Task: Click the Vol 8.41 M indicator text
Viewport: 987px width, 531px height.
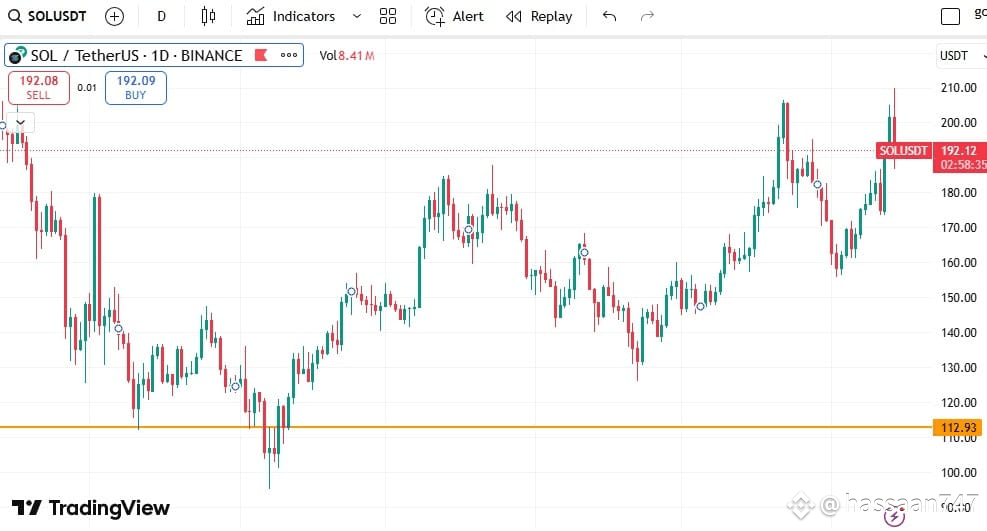Action: (347, 55)
